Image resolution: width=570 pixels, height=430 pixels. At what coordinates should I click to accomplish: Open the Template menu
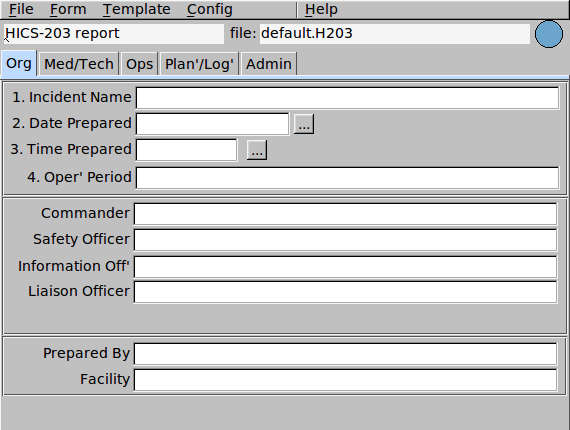pos(137,9)
